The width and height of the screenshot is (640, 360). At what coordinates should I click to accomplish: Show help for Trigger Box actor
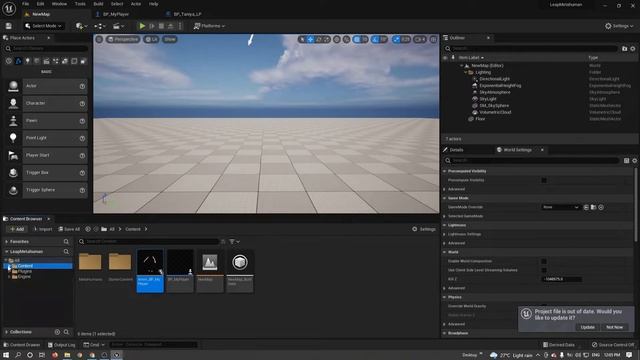click(x=82, y=173)
